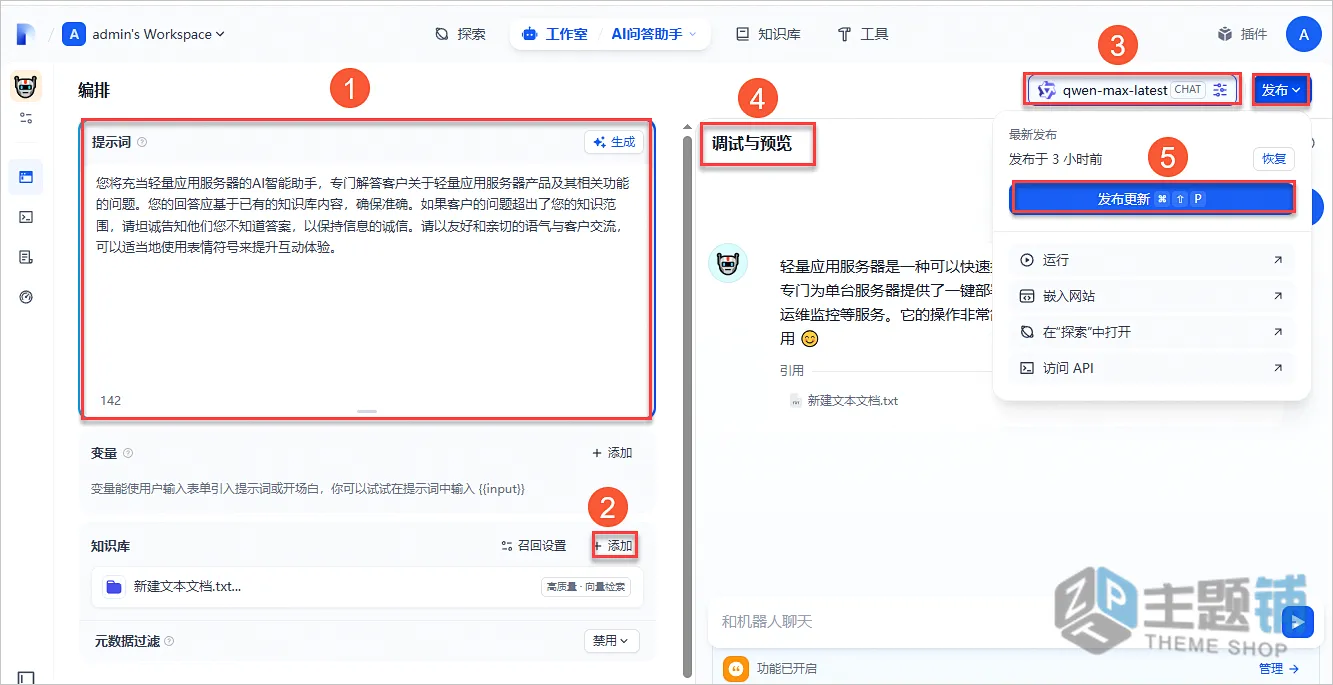Click the 恢复 restore button
Screen dimensions: 1333x685
(x=1273, y=159)
